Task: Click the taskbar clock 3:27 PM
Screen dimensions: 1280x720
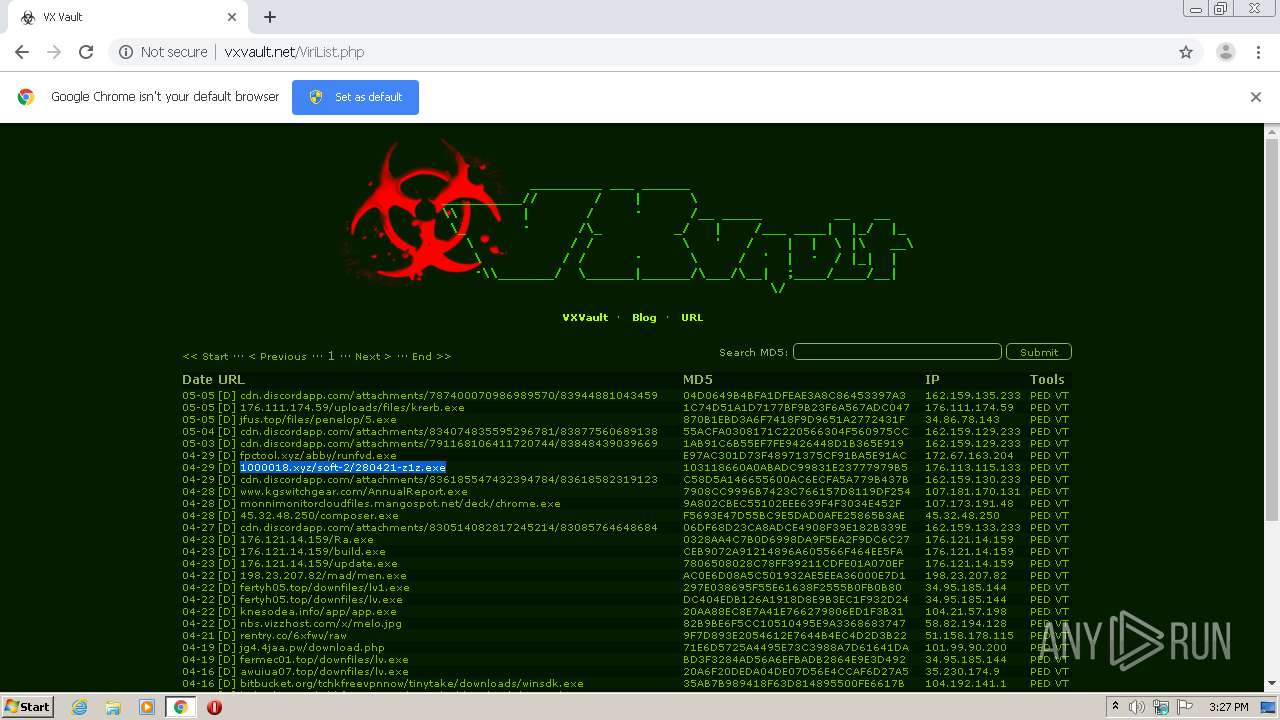Action: (x=1228, y=707)
